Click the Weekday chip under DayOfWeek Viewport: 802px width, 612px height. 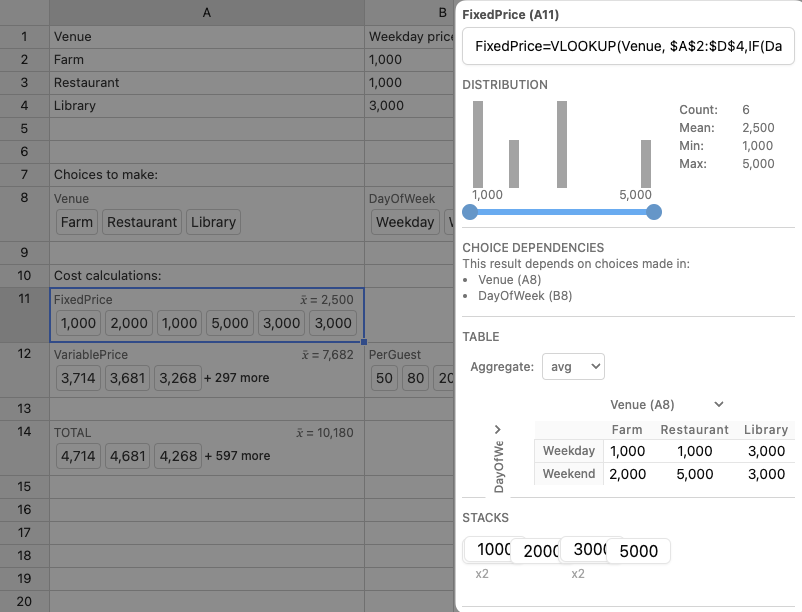coord(405,223)
